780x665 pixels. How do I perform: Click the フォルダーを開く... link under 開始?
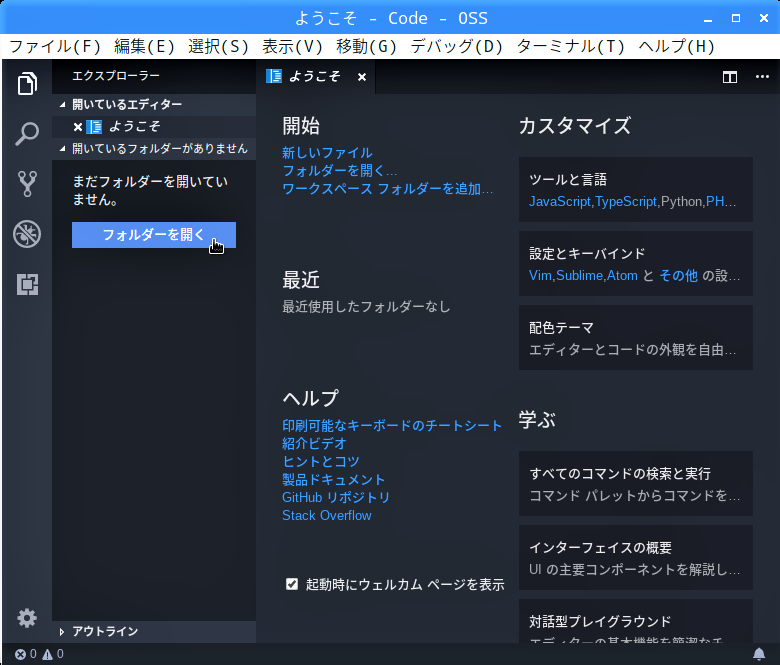tap(339, 171)
